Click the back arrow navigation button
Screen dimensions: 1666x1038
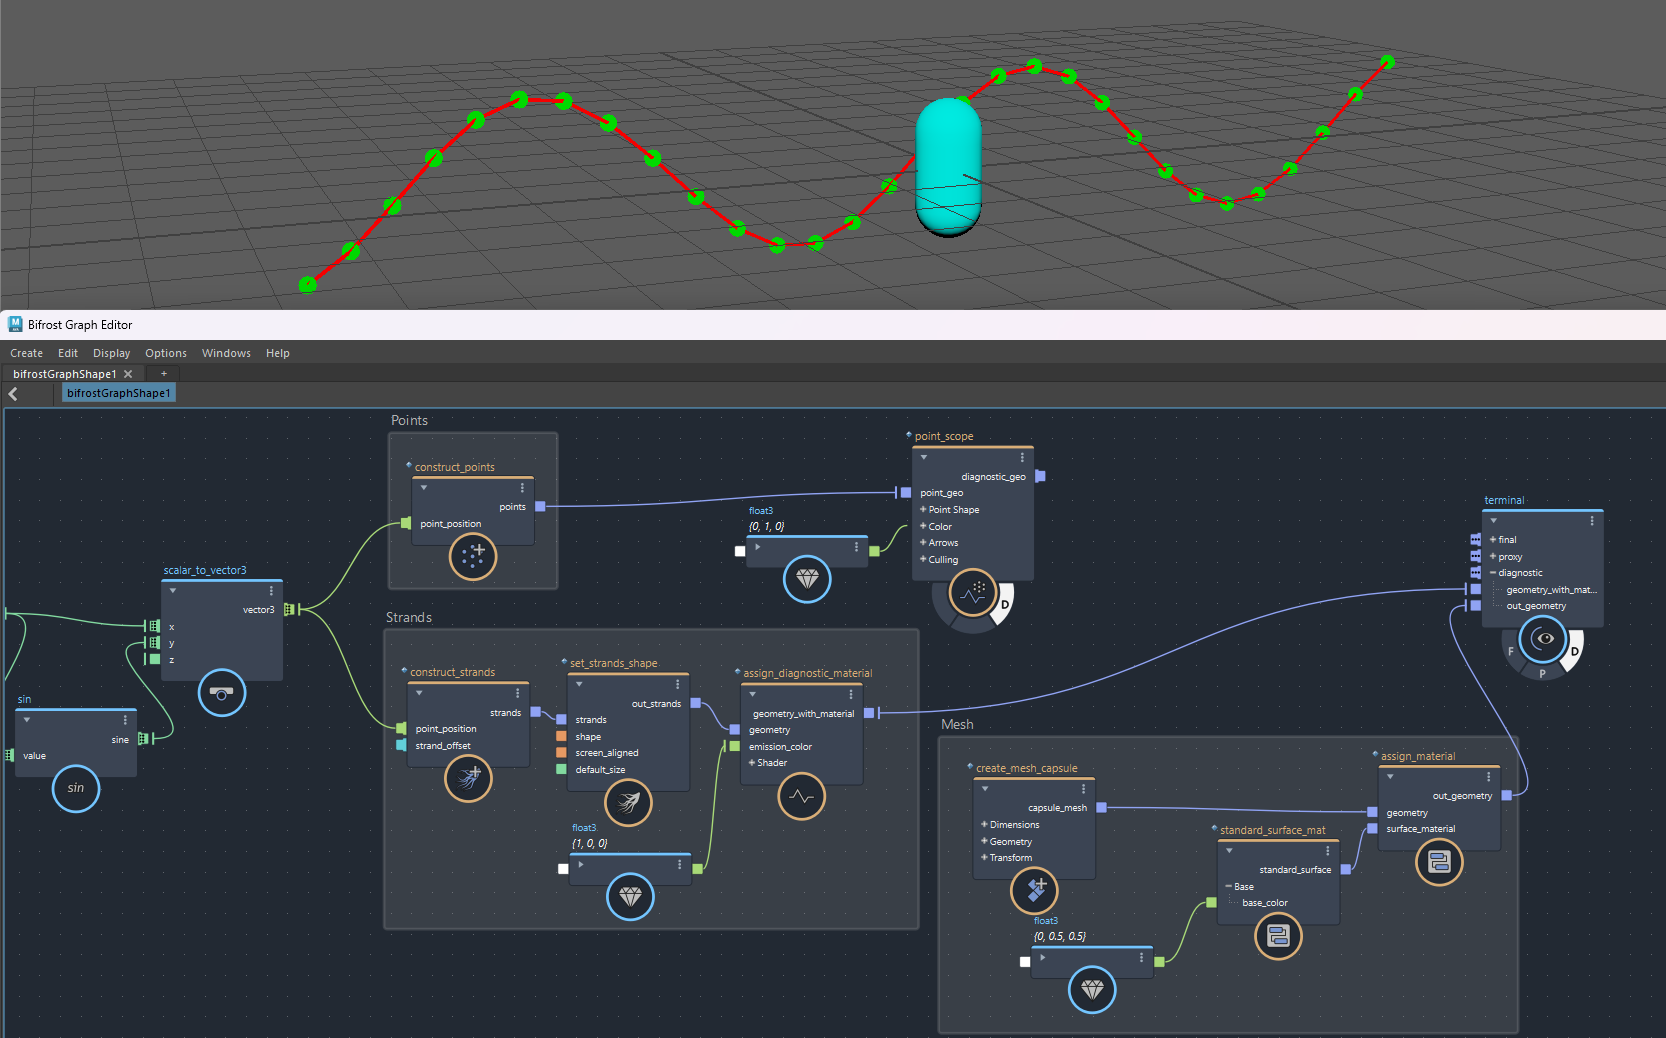coord(14,394)
